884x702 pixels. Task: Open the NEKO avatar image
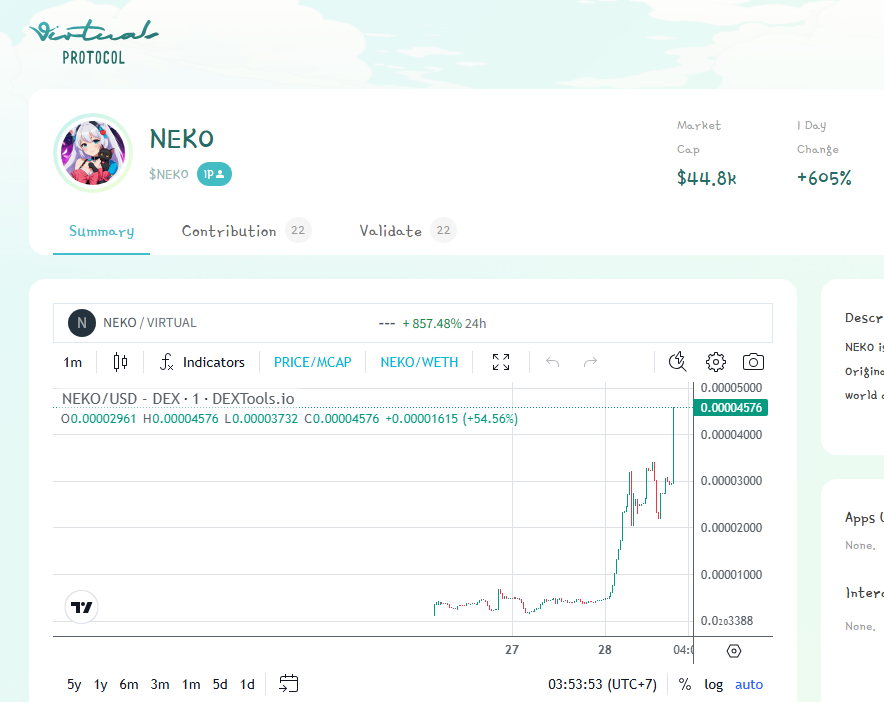tap(93, 153)
